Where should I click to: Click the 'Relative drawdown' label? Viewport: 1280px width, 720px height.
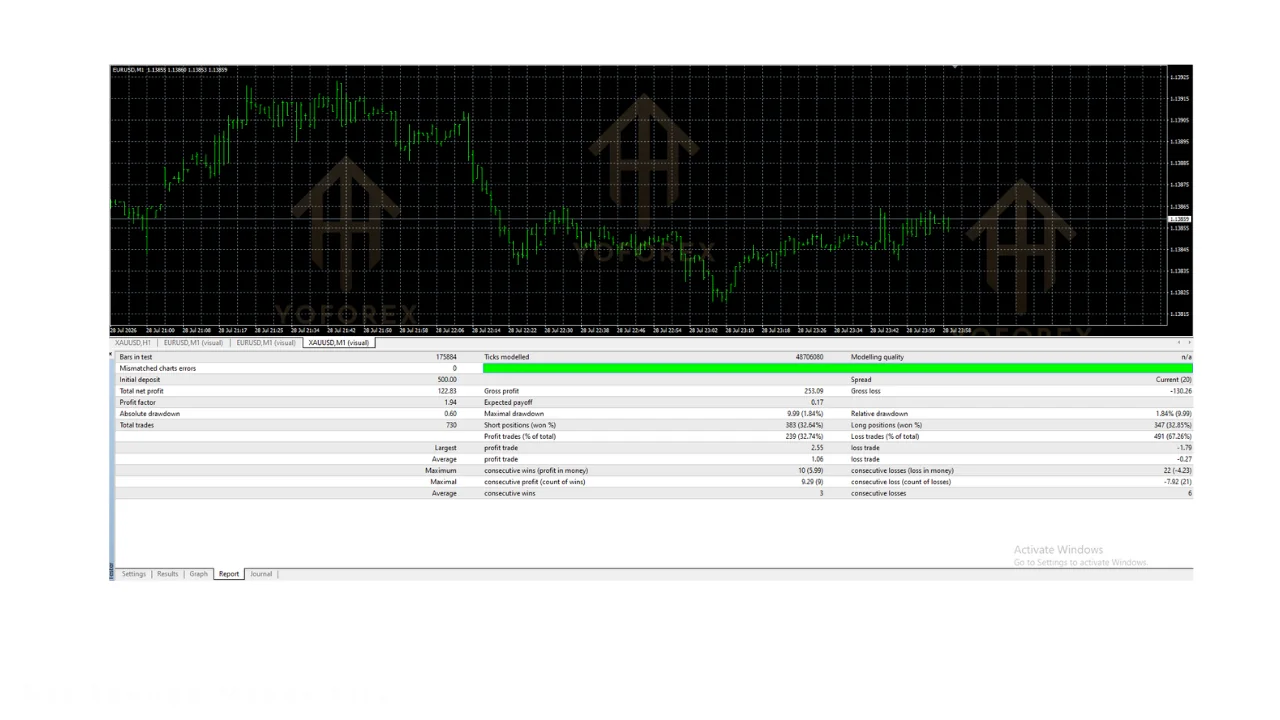[x=880, y=414]
